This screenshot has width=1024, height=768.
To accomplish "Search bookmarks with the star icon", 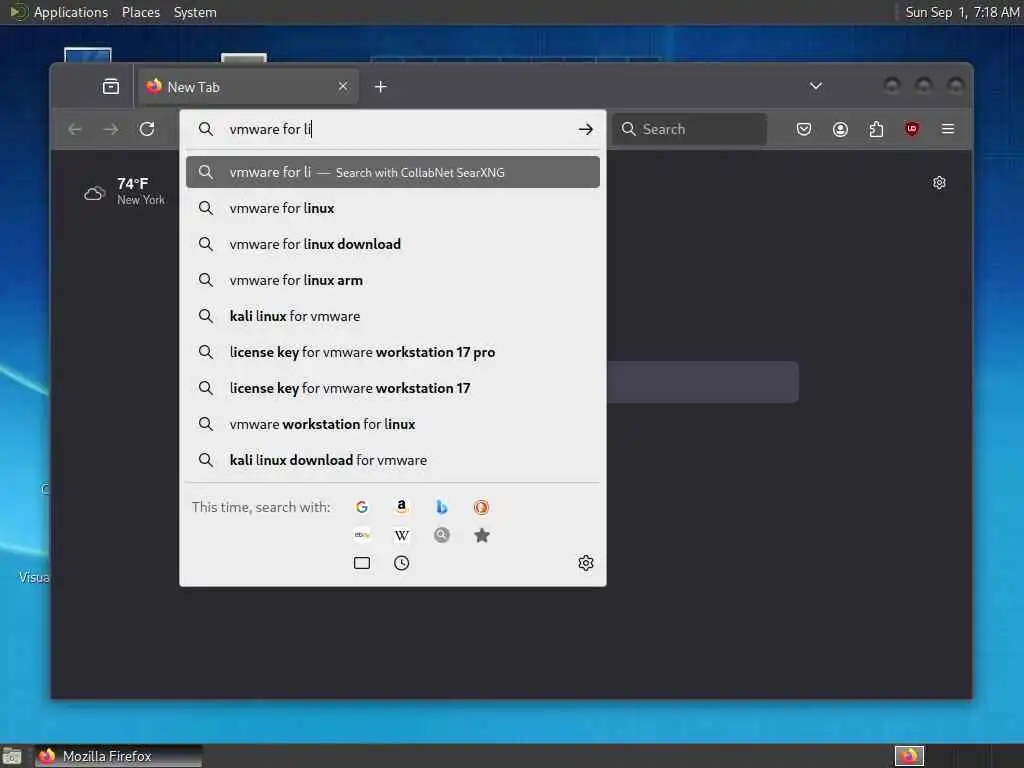I will (481, 535).
